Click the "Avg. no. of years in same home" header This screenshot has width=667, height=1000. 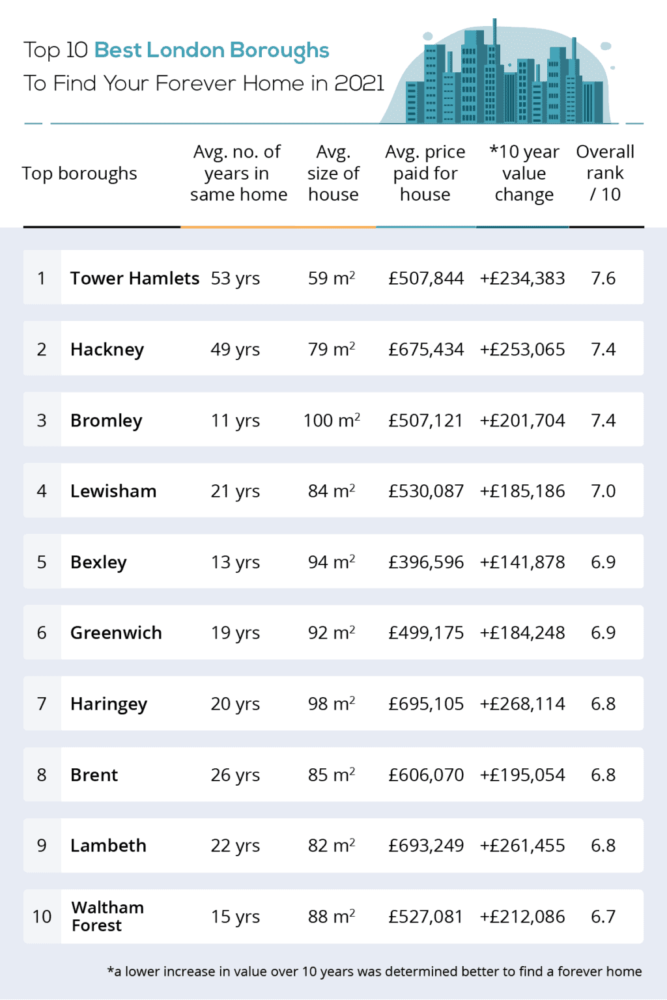point(238,173)
